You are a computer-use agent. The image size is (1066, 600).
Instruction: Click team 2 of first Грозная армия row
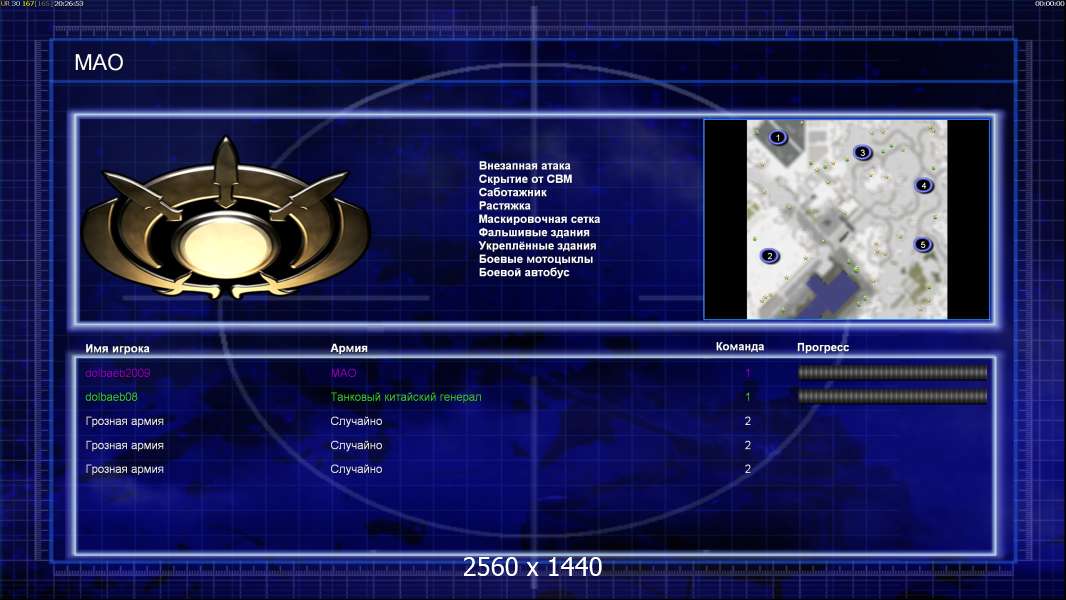point(748,421)
